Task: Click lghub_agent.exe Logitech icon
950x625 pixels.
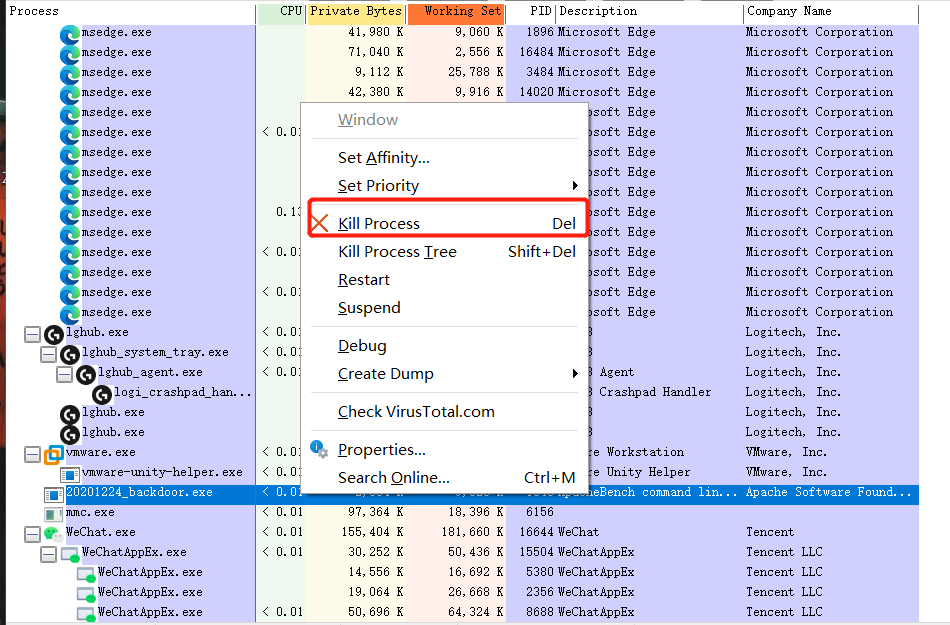Action: (x=85, y=374)
